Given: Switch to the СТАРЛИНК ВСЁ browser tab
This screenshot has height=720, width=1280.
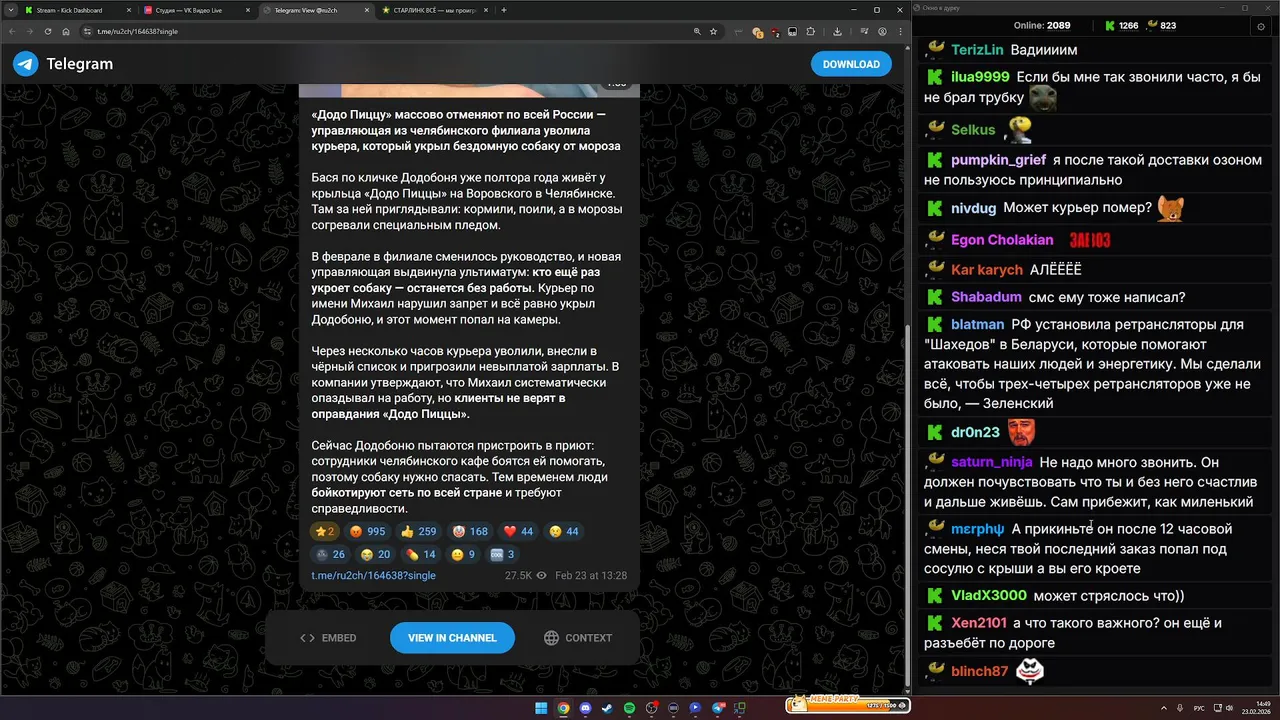Looking at the screenshot, I should [436, 10].
